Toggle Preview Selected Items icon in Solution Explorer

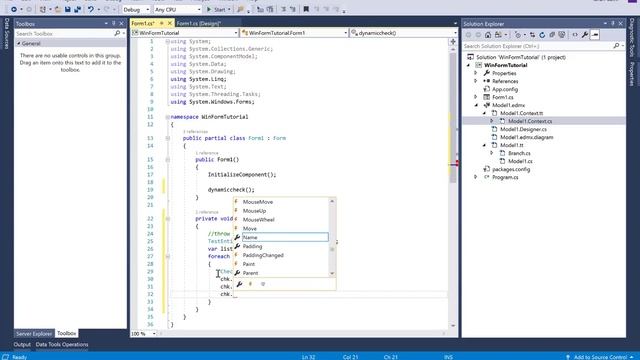pyautogui.click(x=595, y=35)
